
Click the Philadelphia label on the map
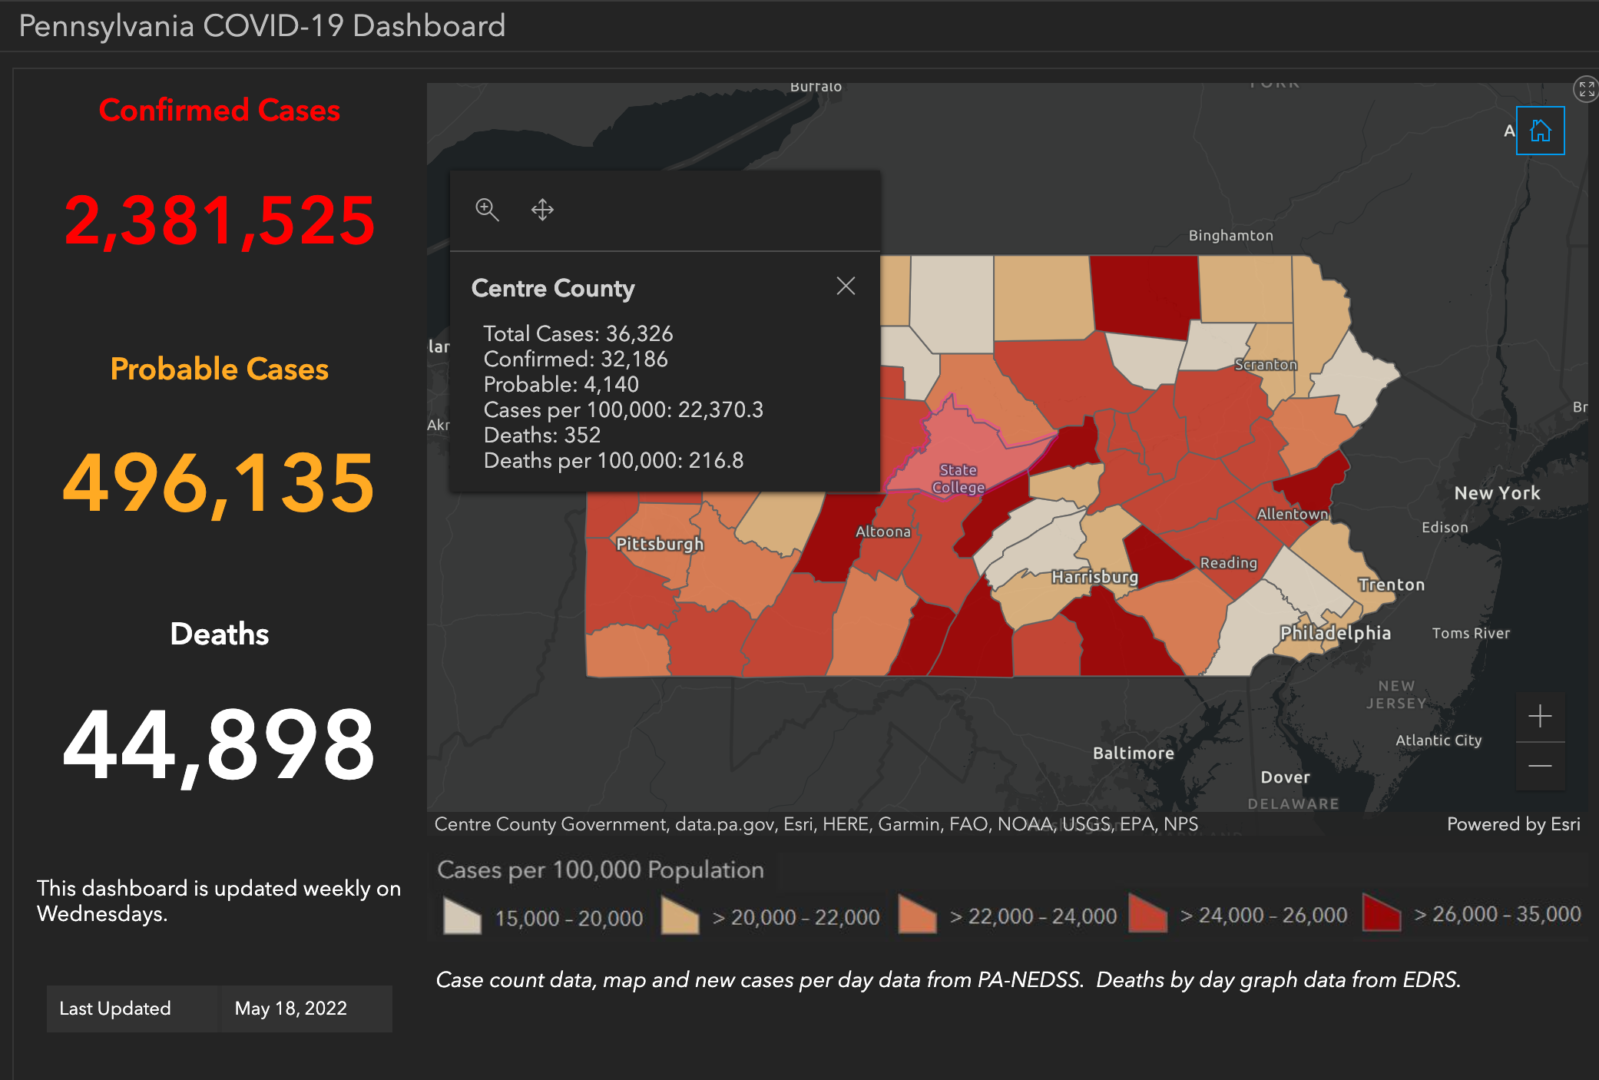pos(1336,633)
